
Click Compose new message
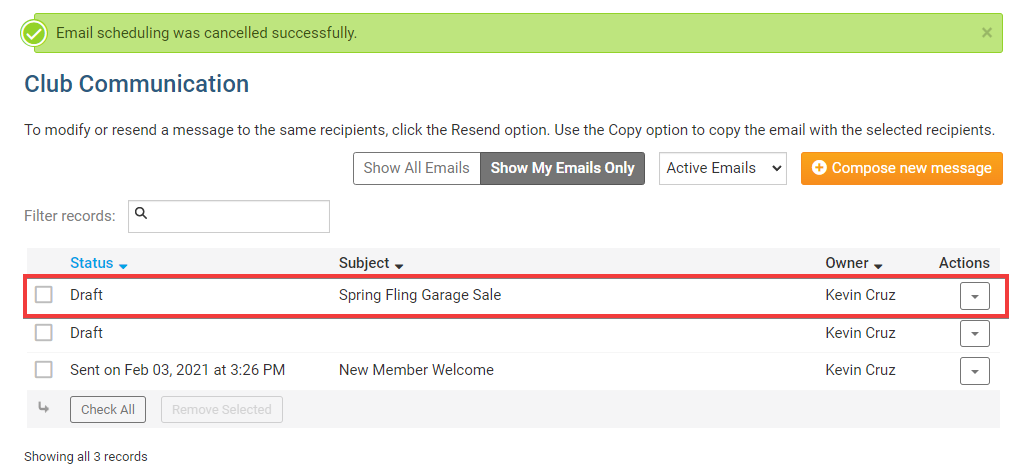[x=901, y=168]
